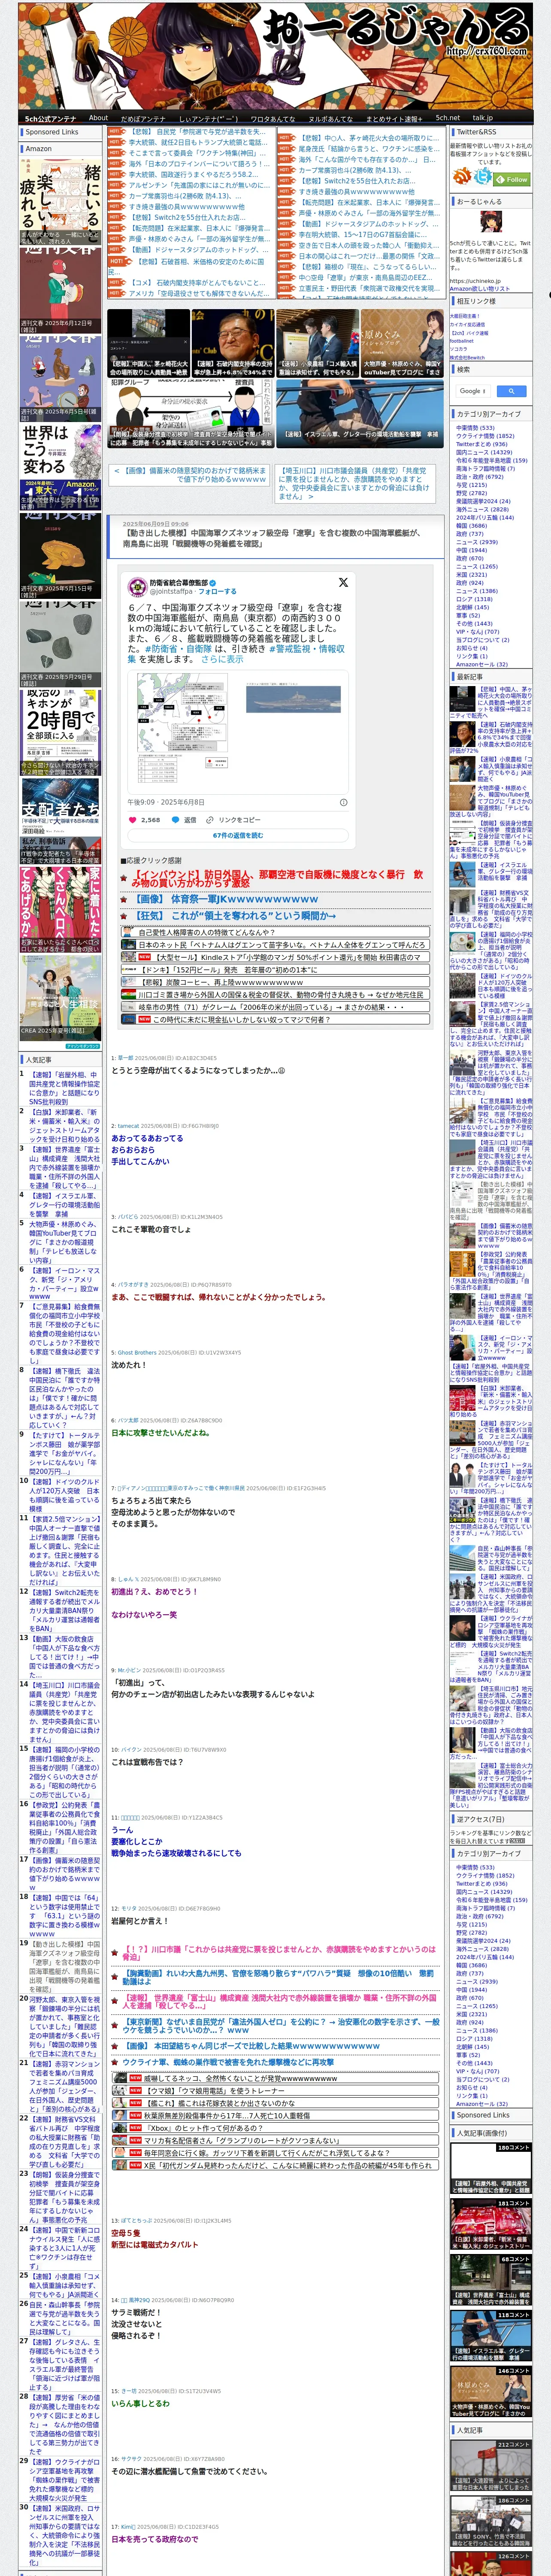This screenshot has width=551, height=2576.
Task: Open red headline 【インバウンド】訪日外国人、那覇空港で
Action: click(x=277, y=879)
